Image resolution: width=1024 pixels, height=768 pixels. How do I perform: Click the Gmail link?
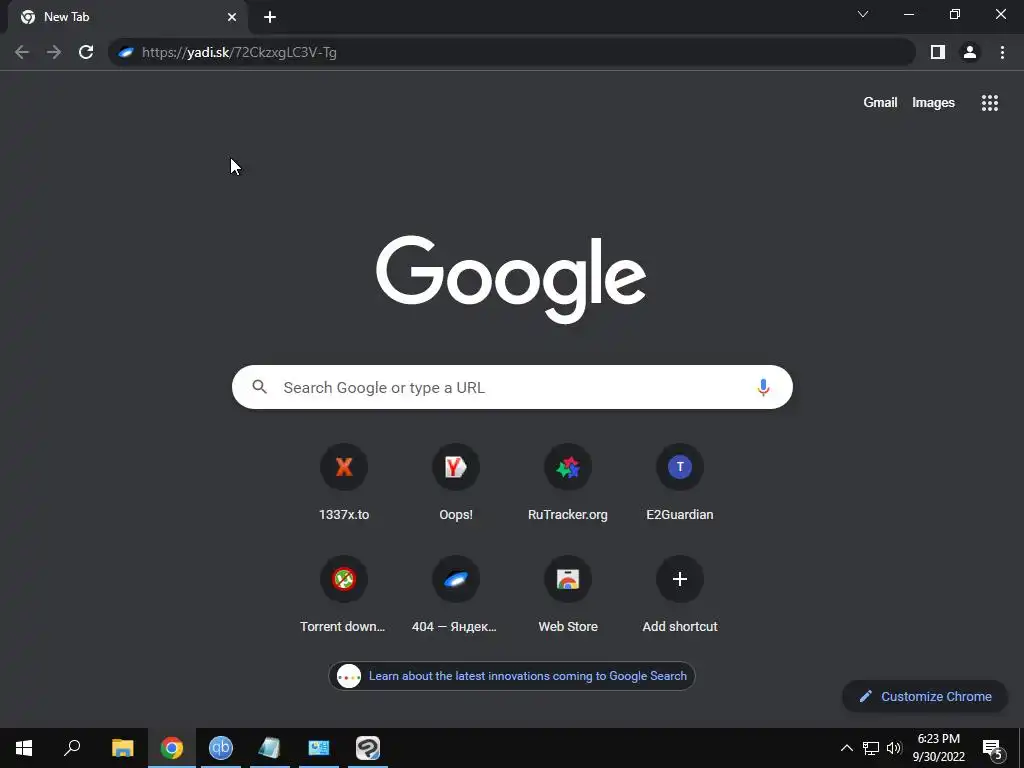880,103
